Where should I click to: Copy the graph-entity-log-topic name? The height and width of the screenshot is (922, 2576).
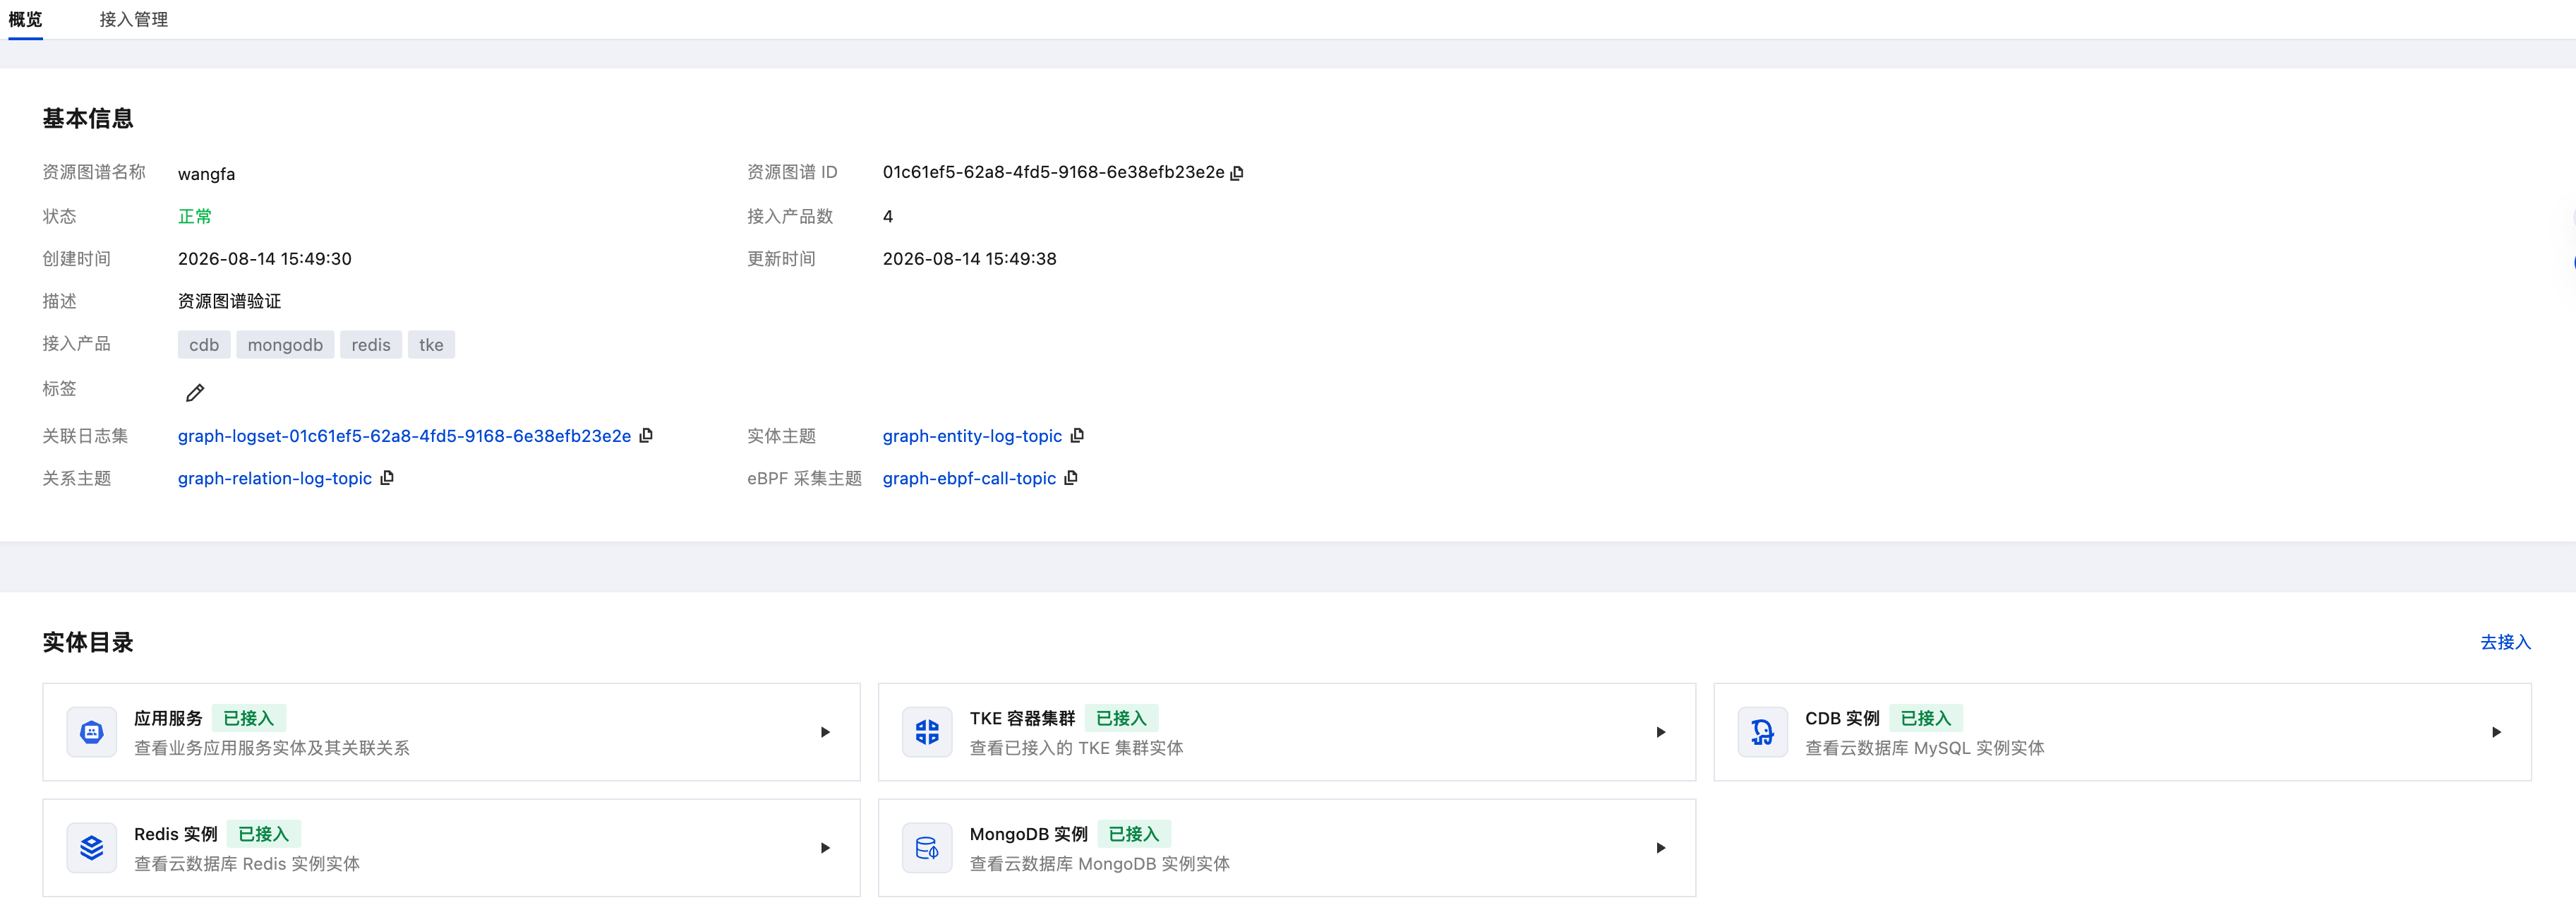coord(1077,436)
